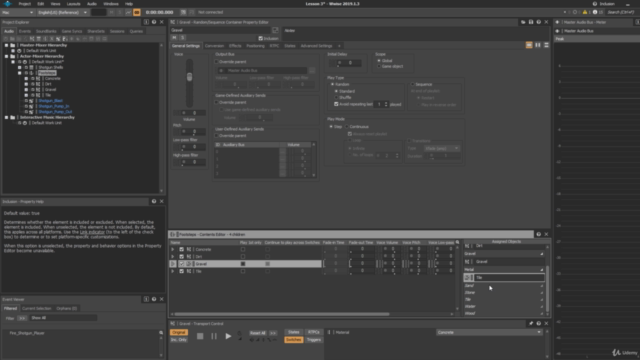Viewport: 640px width, 360px height.
Task: Open the language dropdown English(US)
Action: 62,13
